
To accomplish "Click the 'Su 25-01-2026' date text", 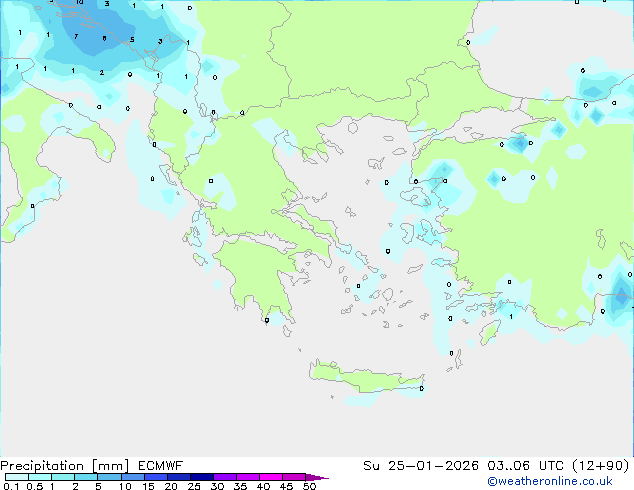I will coord(421,466).
